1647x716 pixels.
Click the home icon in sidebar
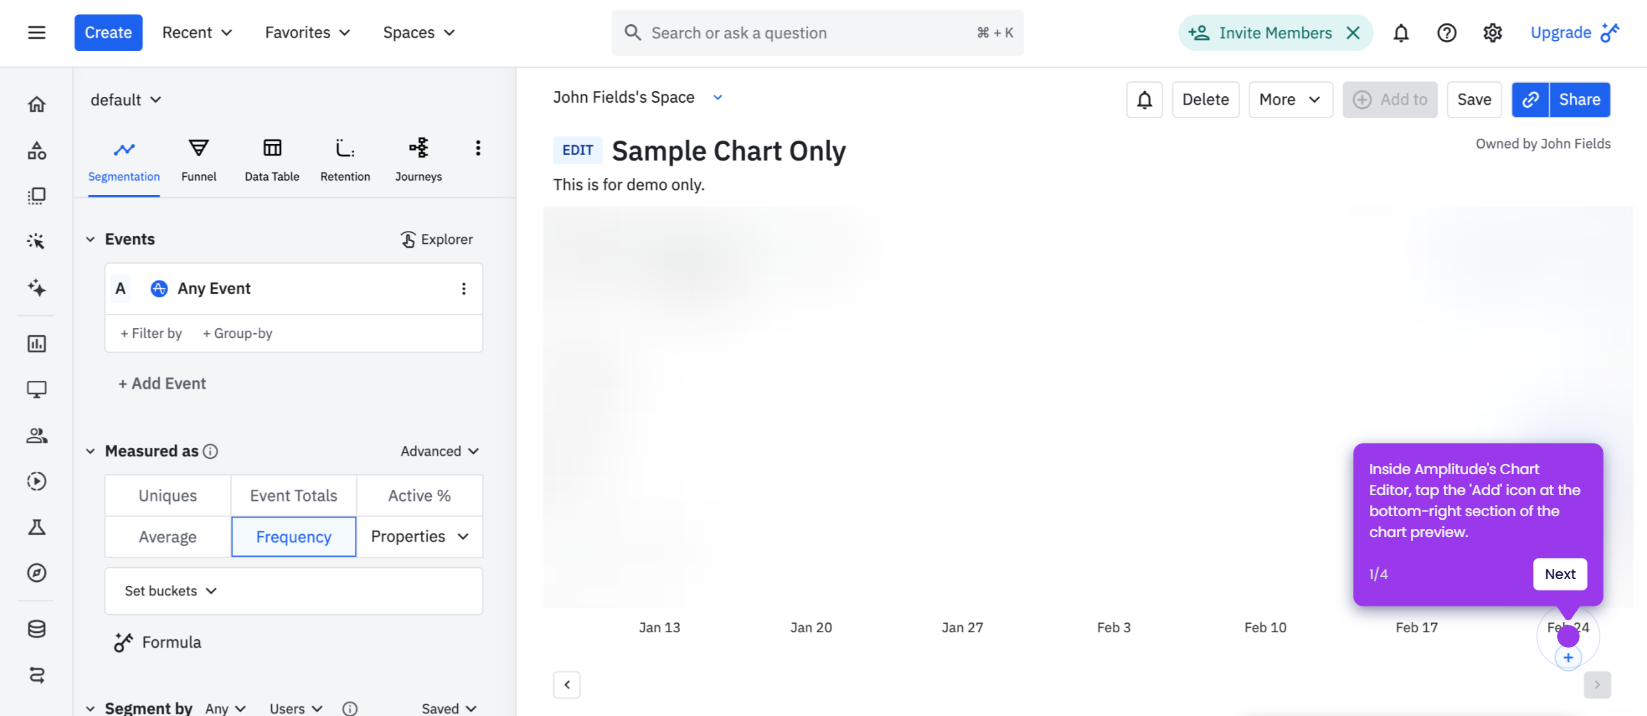[x=37, y=104]
